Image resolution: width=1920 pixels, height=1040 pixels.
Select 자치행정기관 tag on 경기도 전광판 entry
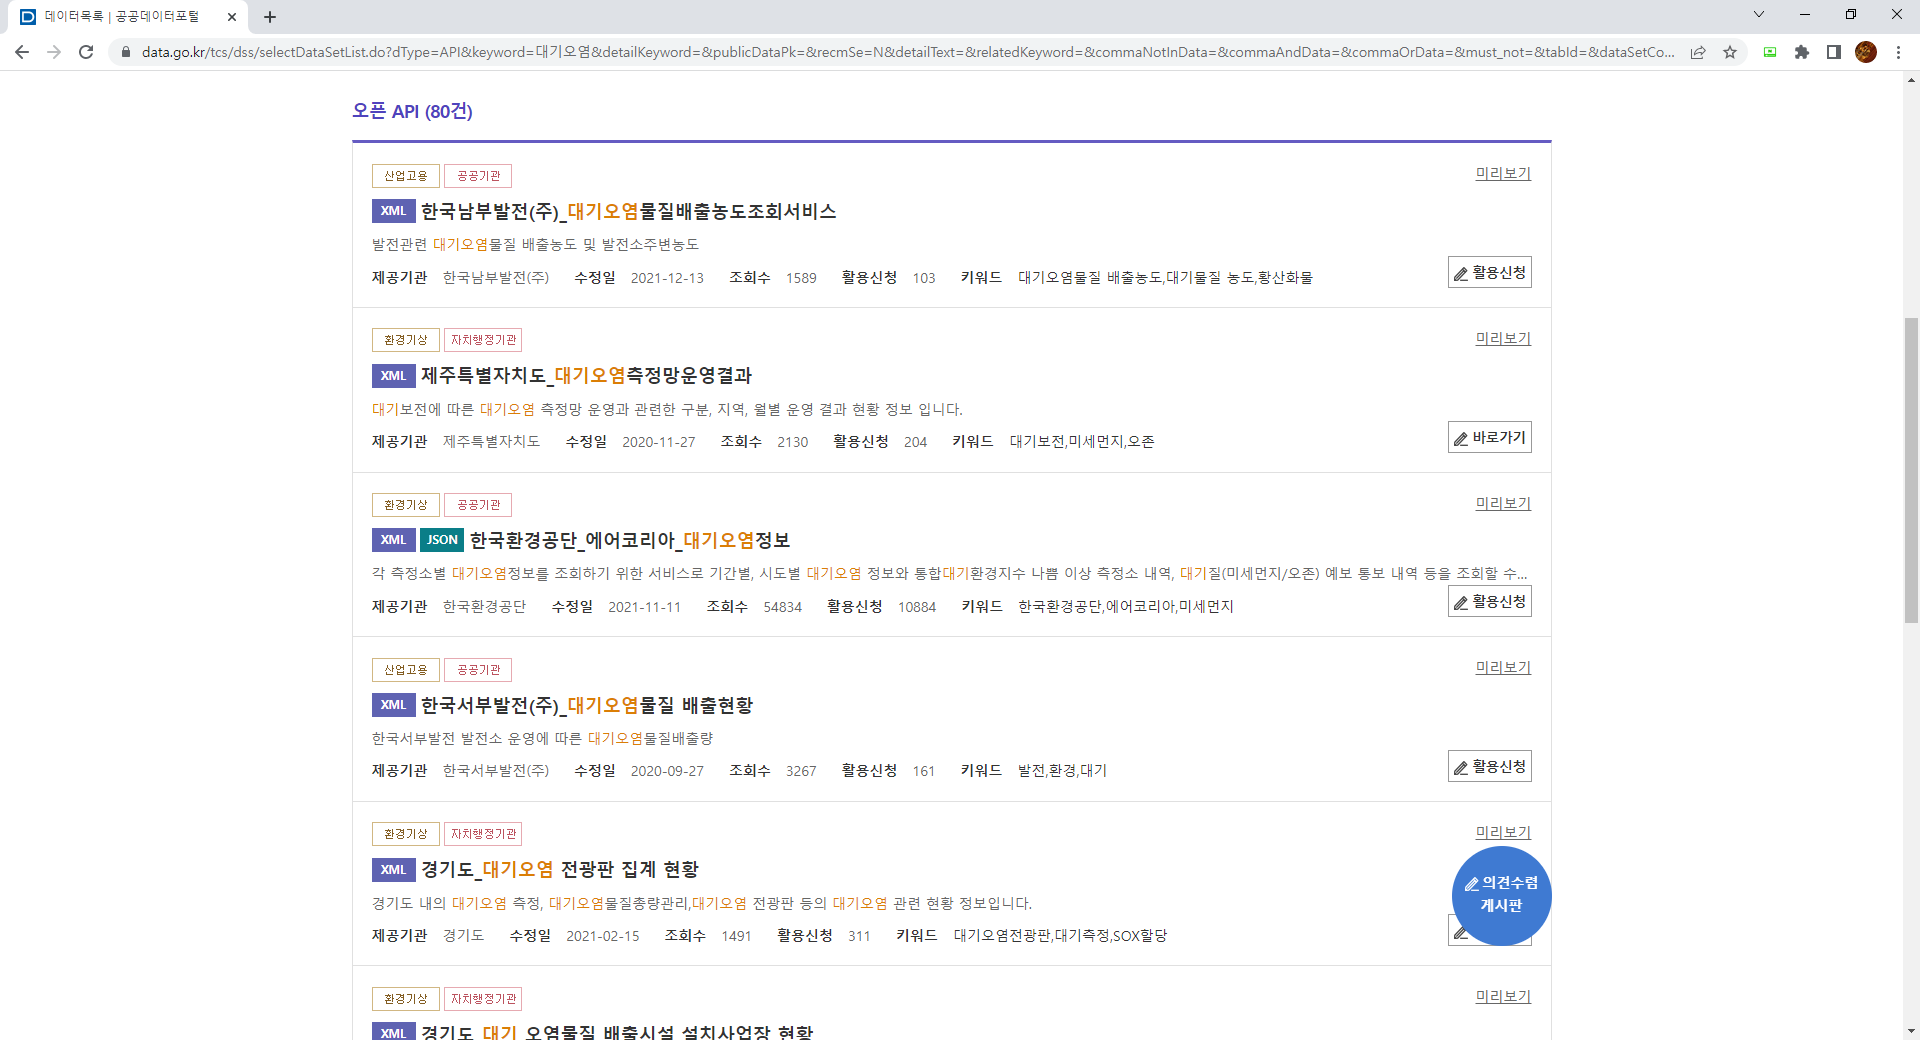(483, 834)
